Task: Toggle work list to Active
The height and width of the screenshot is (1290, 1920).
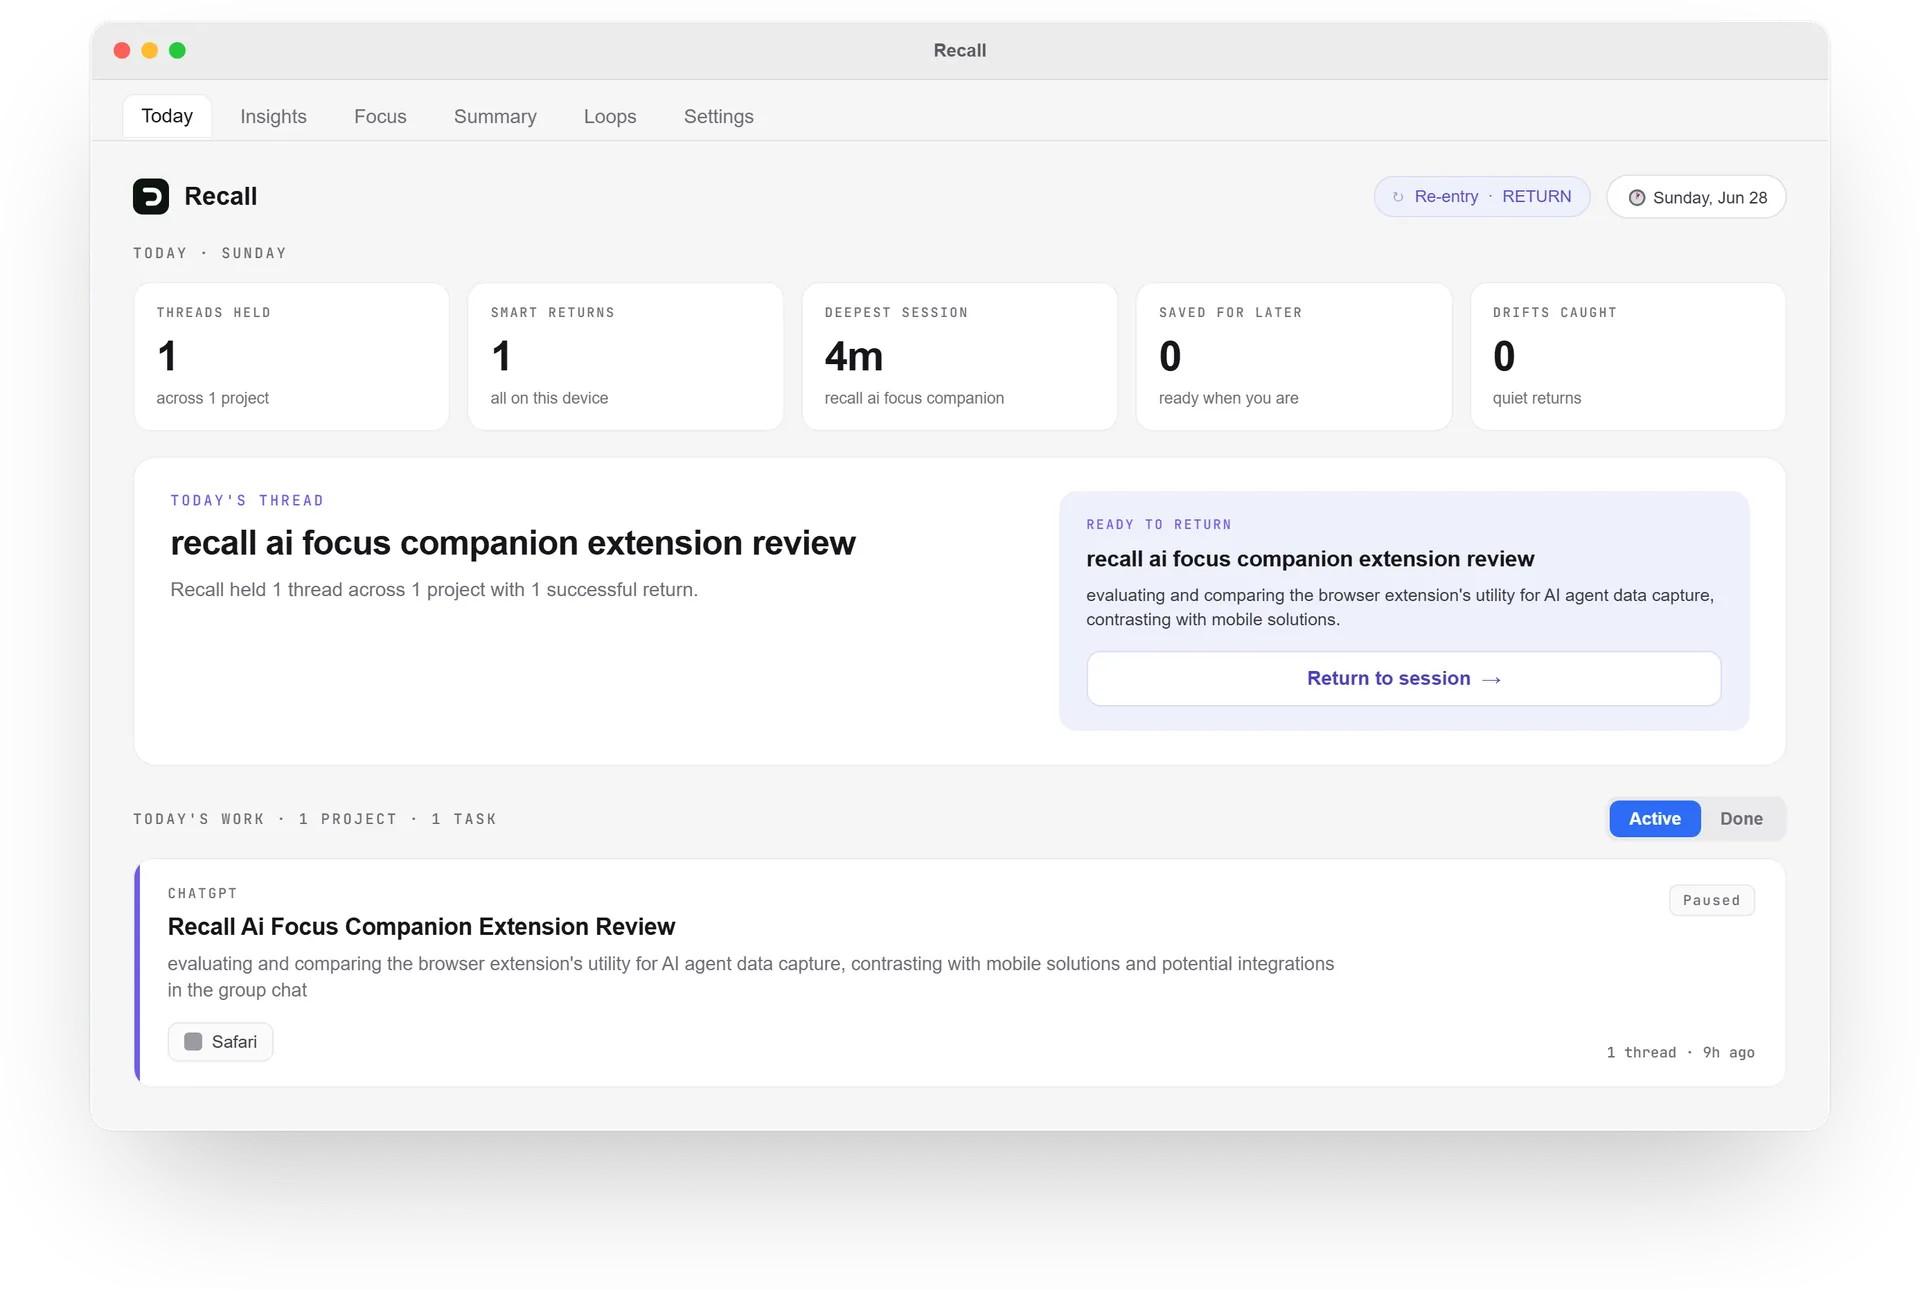Action: [x=1654, y=819]
